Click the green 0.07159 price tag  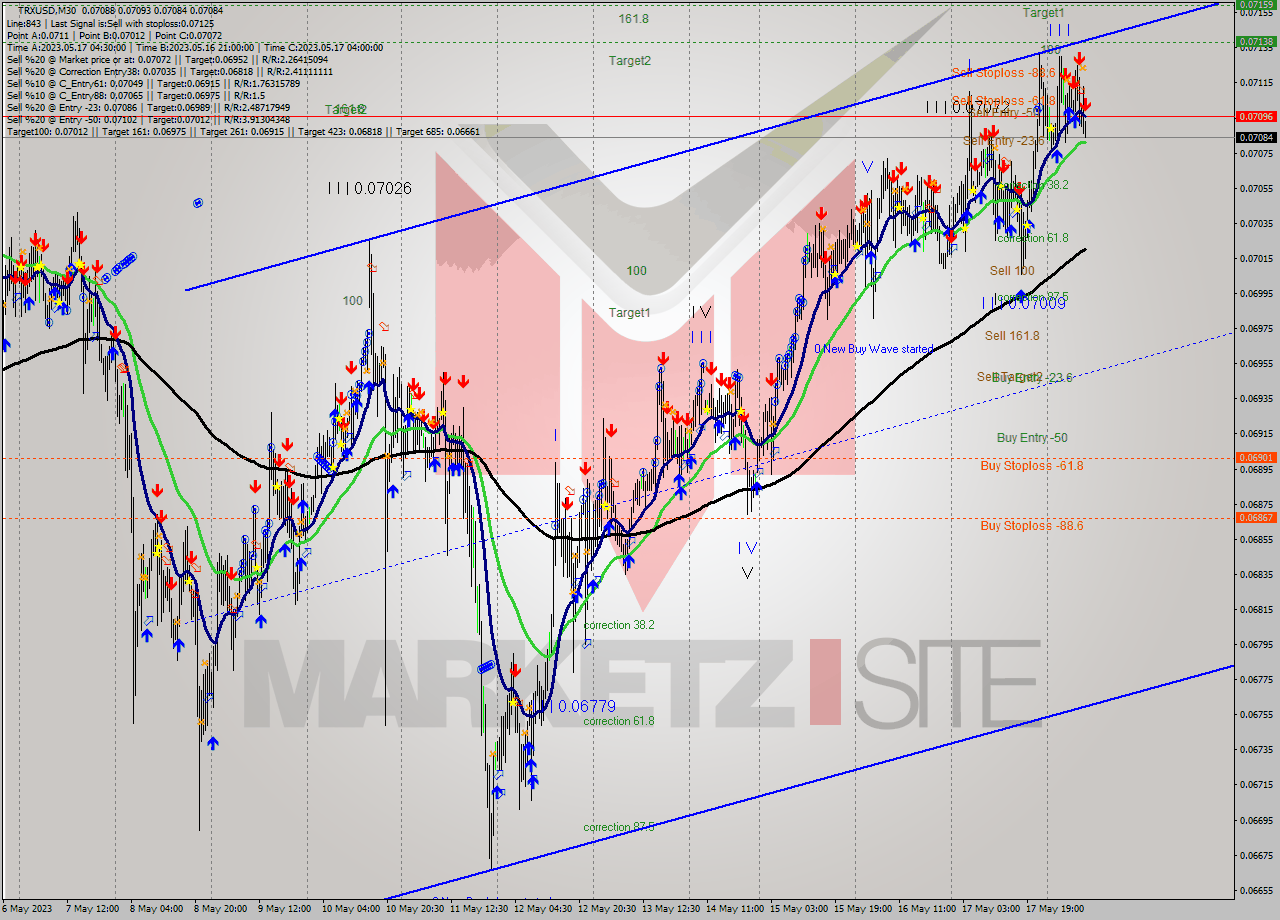[1257, 5]
